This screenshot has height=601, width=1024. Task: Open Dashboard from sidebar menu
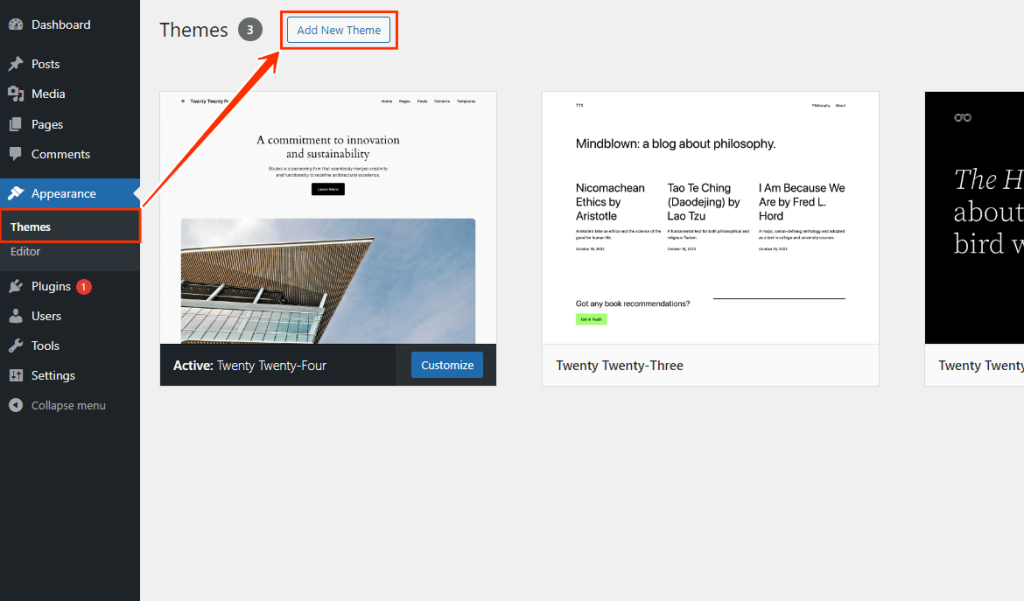tap(61, 25)
